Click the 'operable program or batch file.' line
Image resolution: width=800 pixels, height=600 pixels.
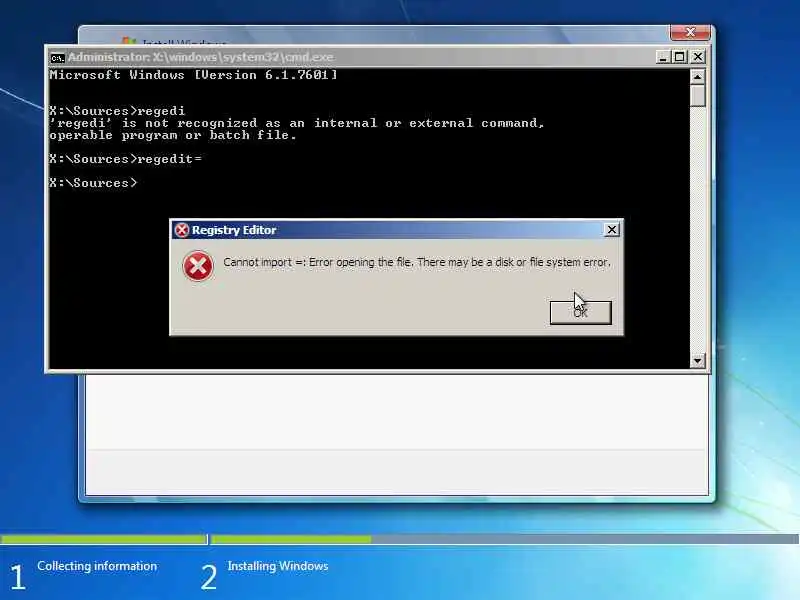coord(173,135)
